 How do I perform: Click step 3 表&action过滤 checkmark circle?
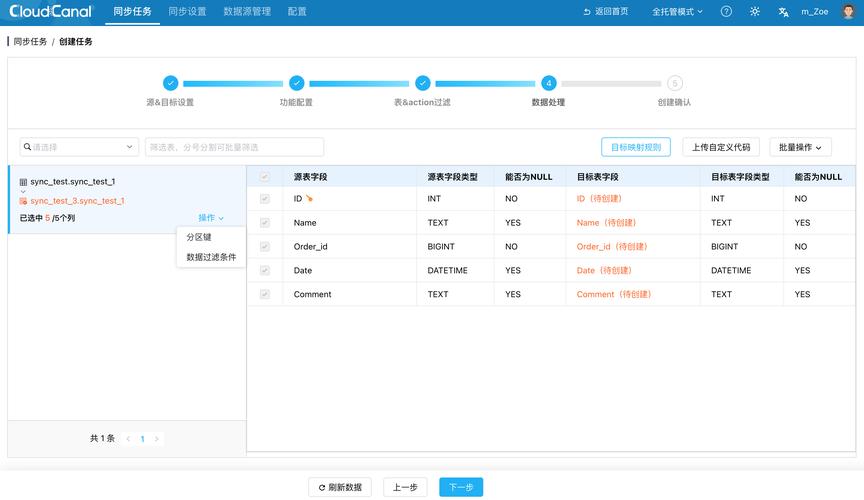tap(423, 83)
